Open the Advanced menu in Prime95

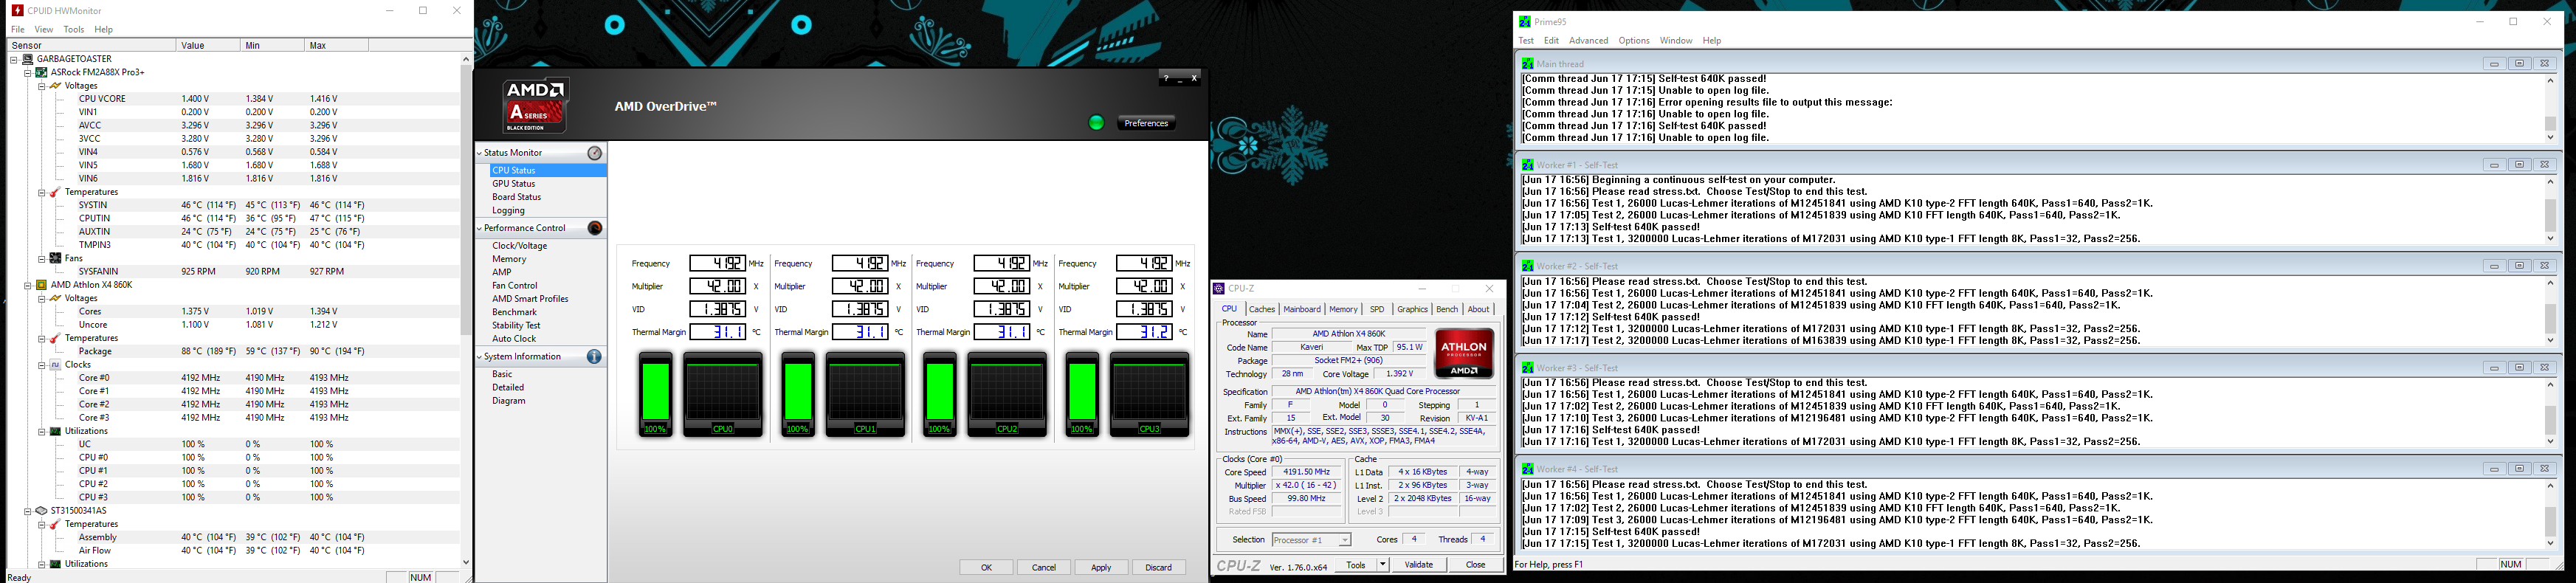pyautogui.click(x=1588, y=41)
